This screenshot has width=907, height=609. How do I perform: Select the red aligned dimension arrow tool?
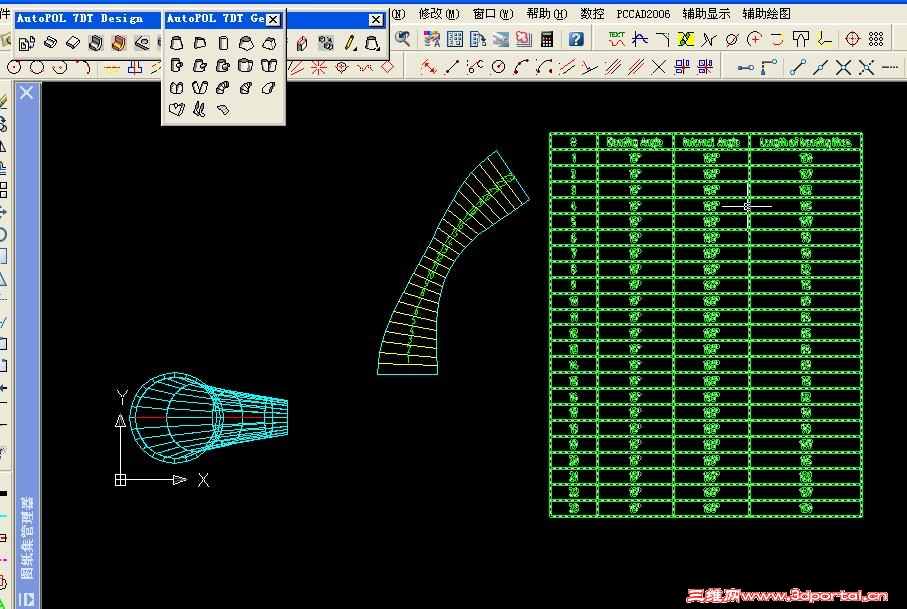tap(429, 68)
